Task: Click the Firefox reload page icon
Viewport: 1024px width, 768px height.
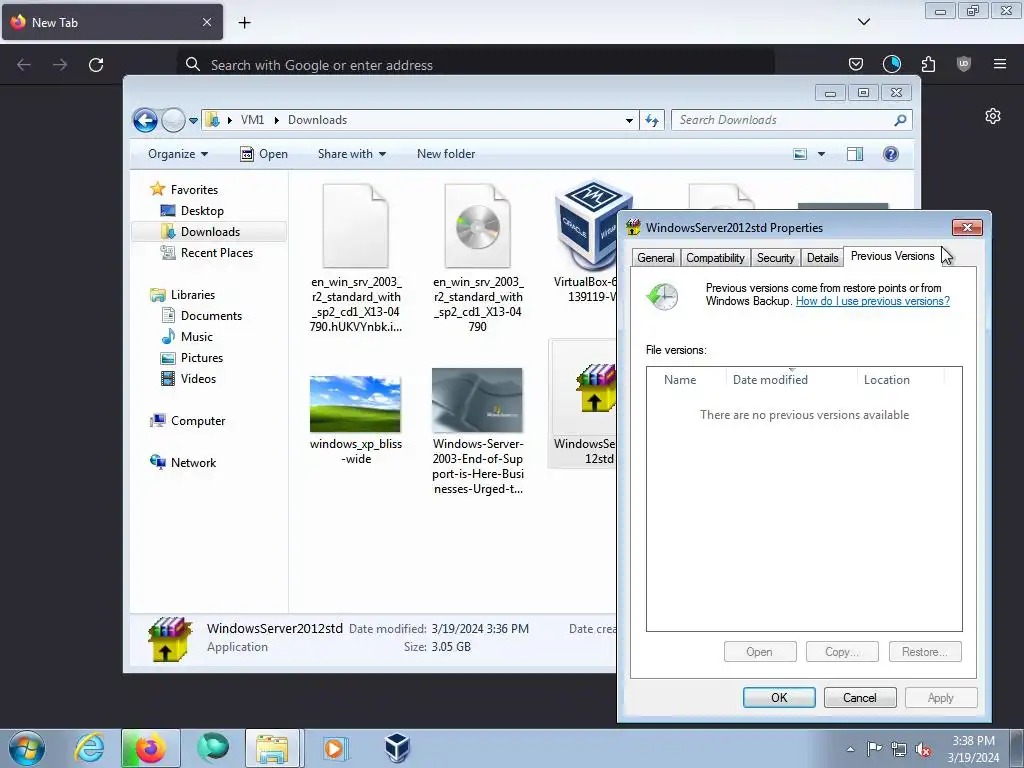Action: 96,65
